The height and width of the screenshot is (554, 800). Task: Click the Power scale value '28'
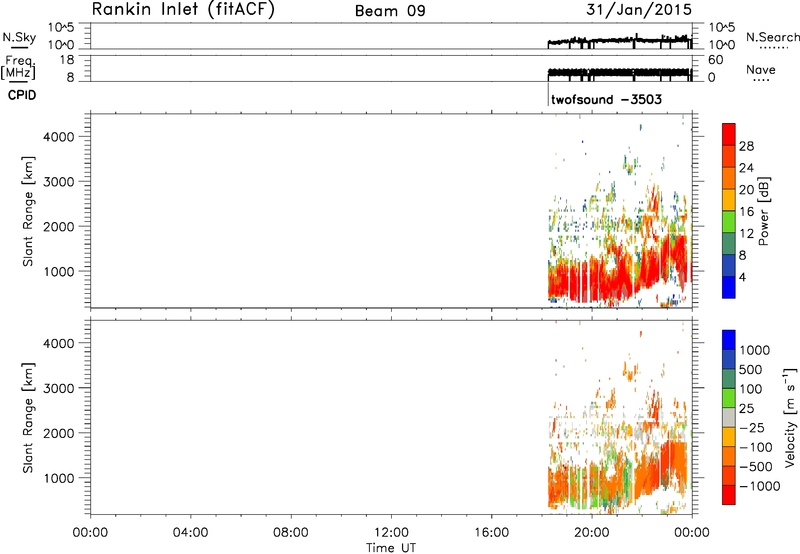click(x=746, y=146)
